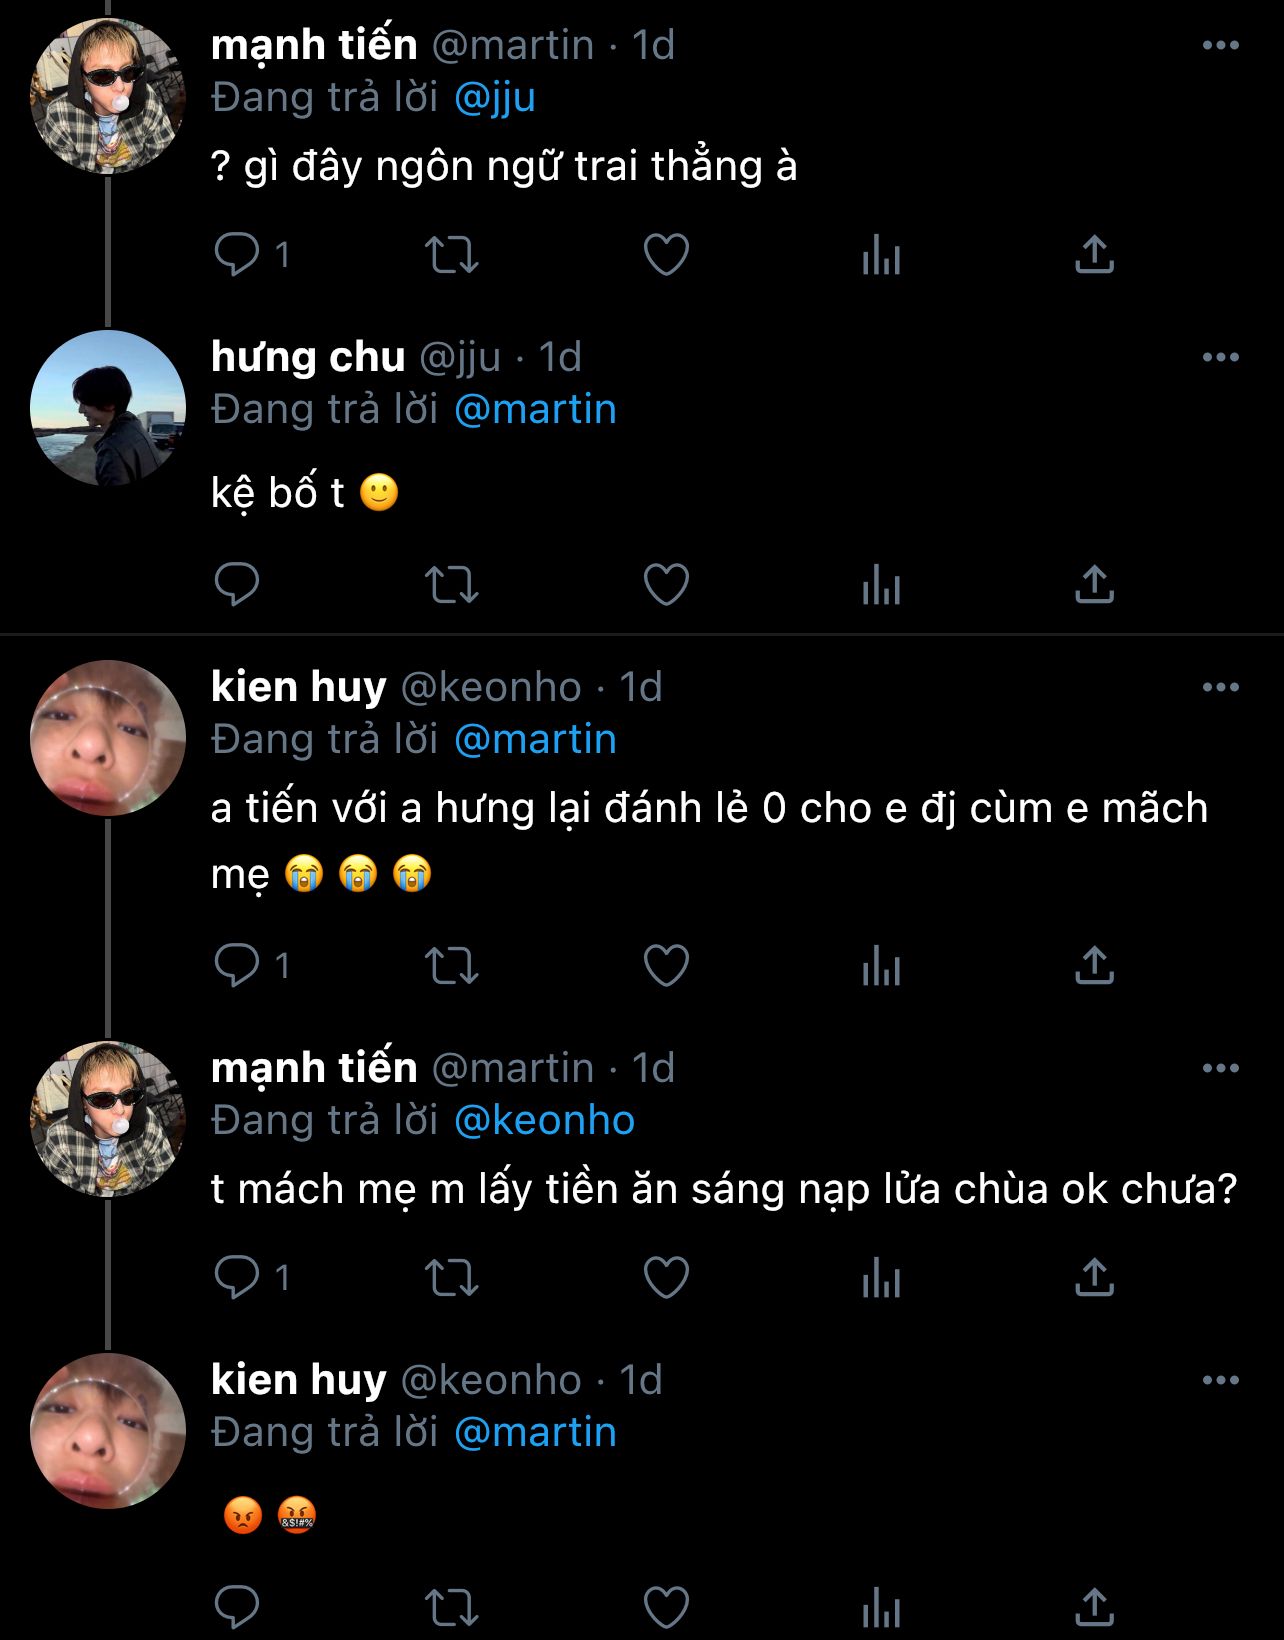The image size is (1284, 1640).
Task: Reply to mạnh tiến's top tweet
Action: tap(237, 254)
